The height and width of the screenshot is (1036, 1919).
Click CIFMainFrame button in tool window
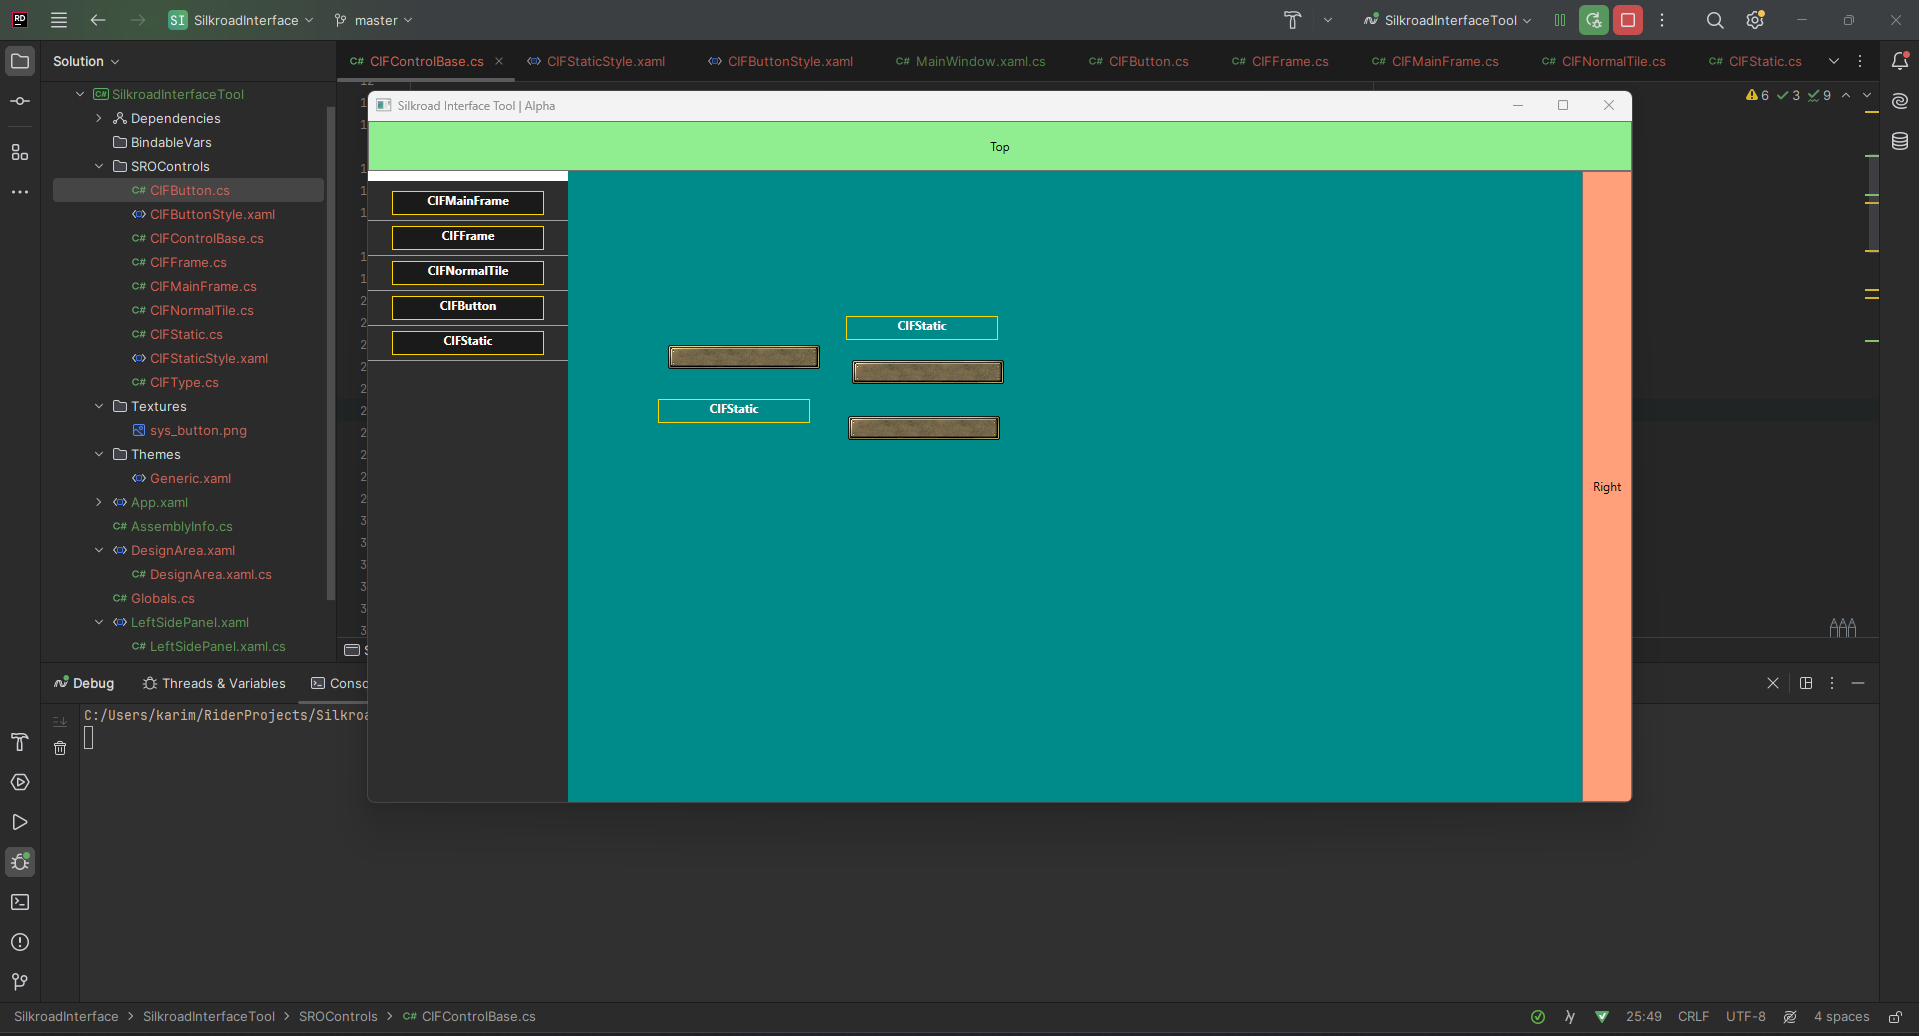[x=468, y=202]
